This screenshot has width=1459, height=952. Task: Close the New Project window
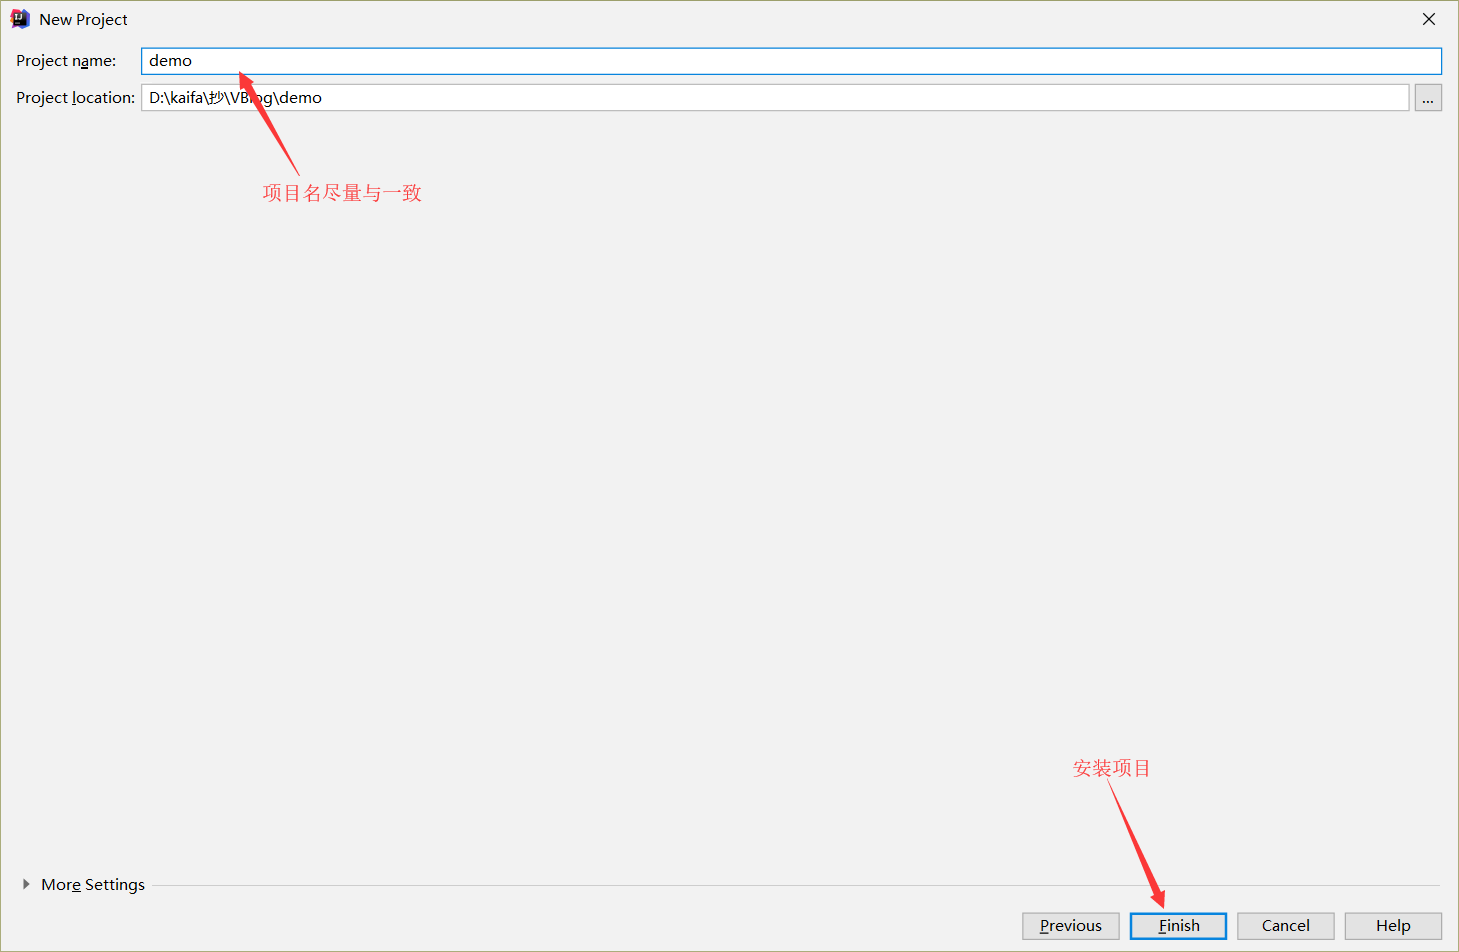pos(1429,19)
